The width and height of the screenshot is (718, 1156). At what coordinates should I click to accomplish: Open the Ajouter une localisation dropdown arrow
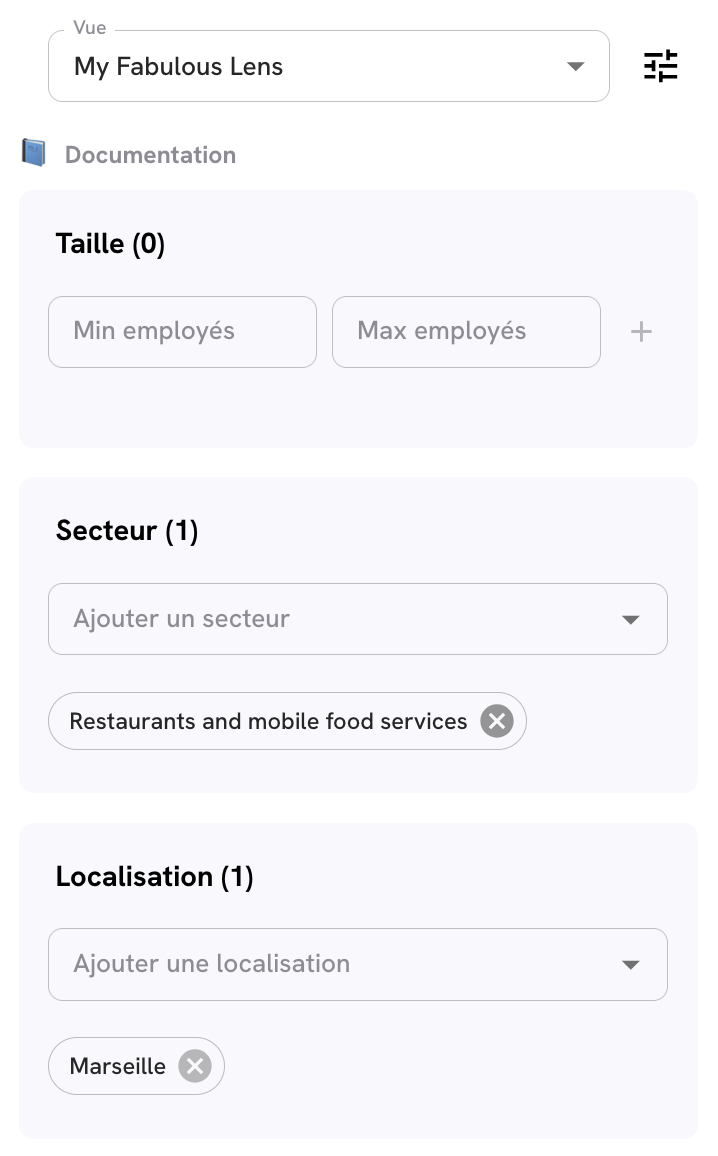pos(630,965)
